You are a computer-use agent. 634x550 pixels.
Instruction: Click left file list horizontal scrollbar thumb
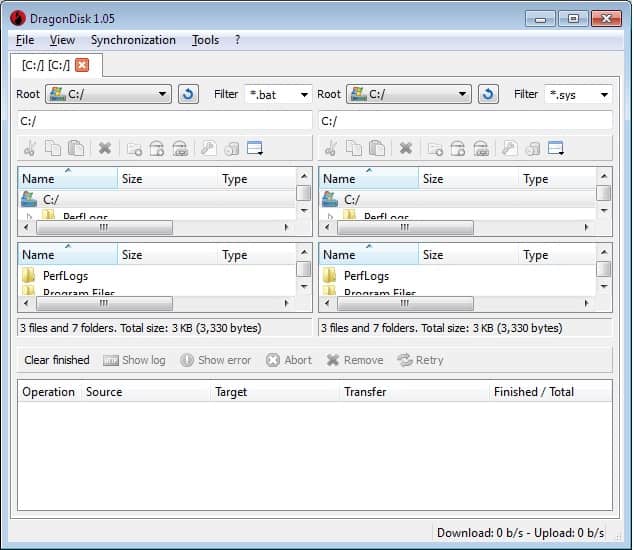[104, 303]
